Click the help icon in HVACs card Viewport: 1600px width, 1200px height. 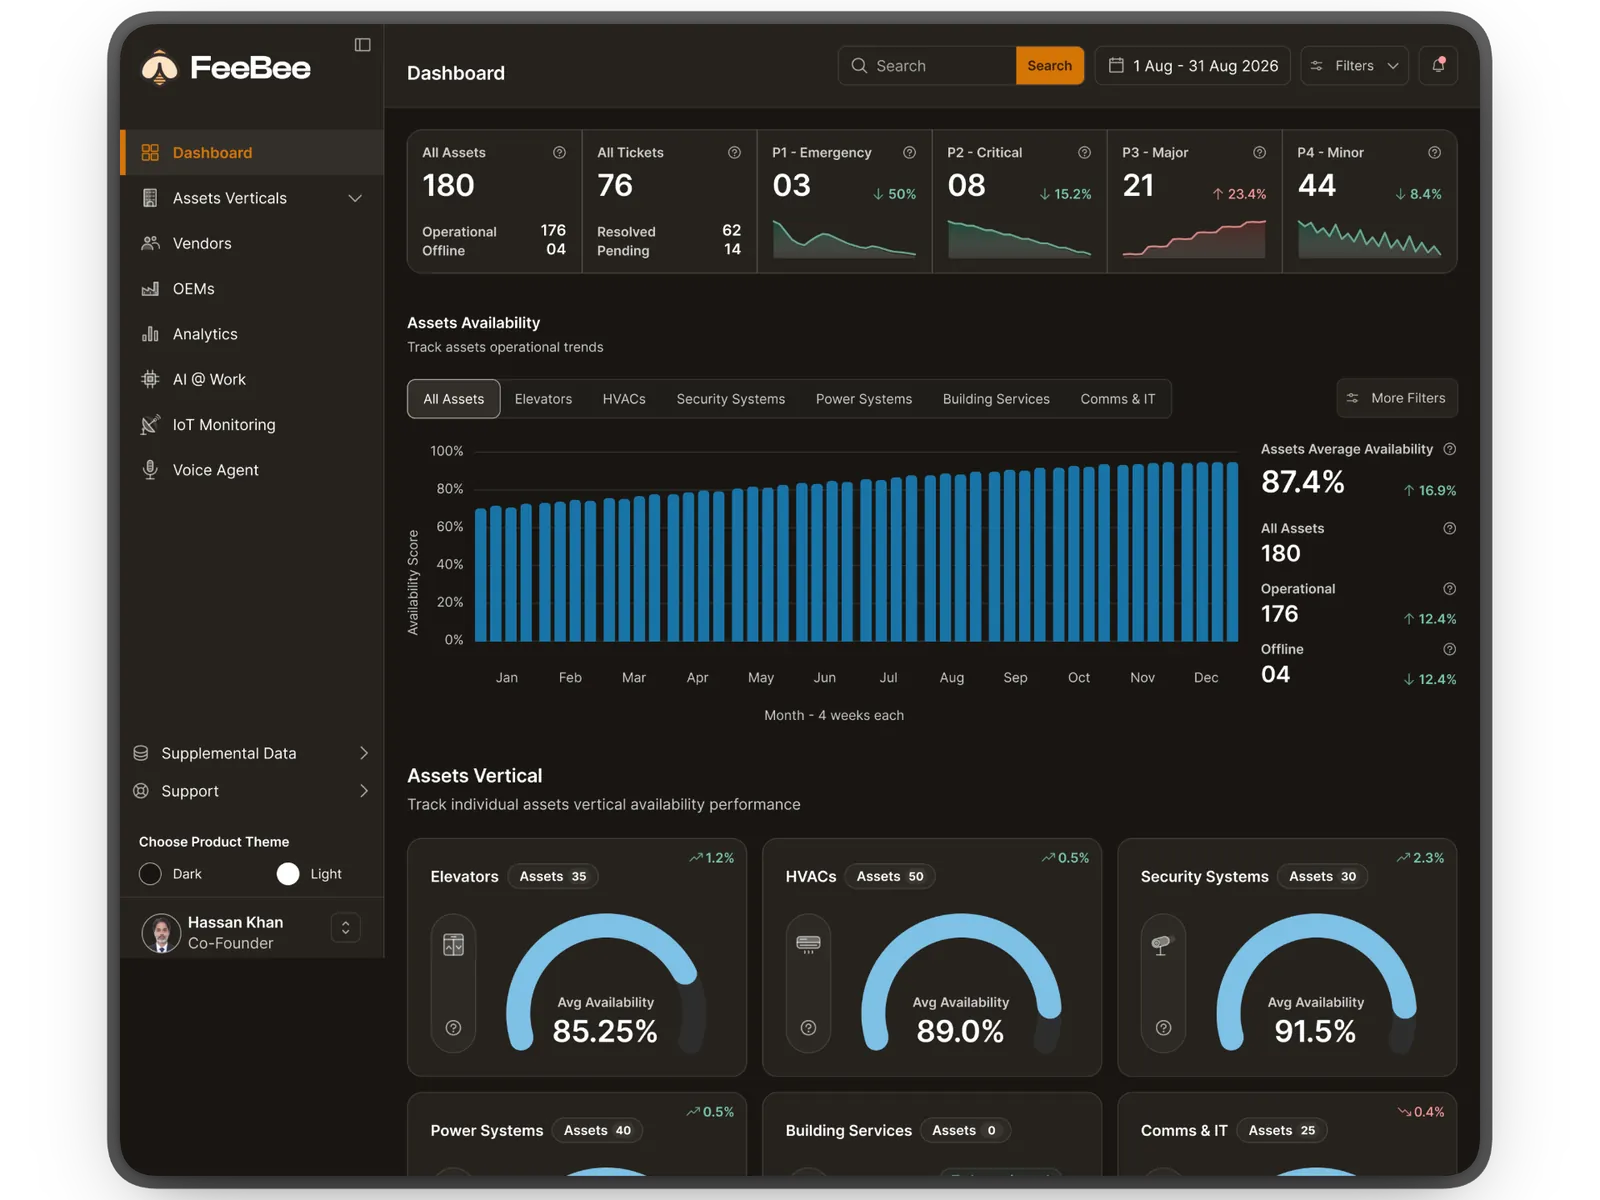click(x=808, y=1028)
